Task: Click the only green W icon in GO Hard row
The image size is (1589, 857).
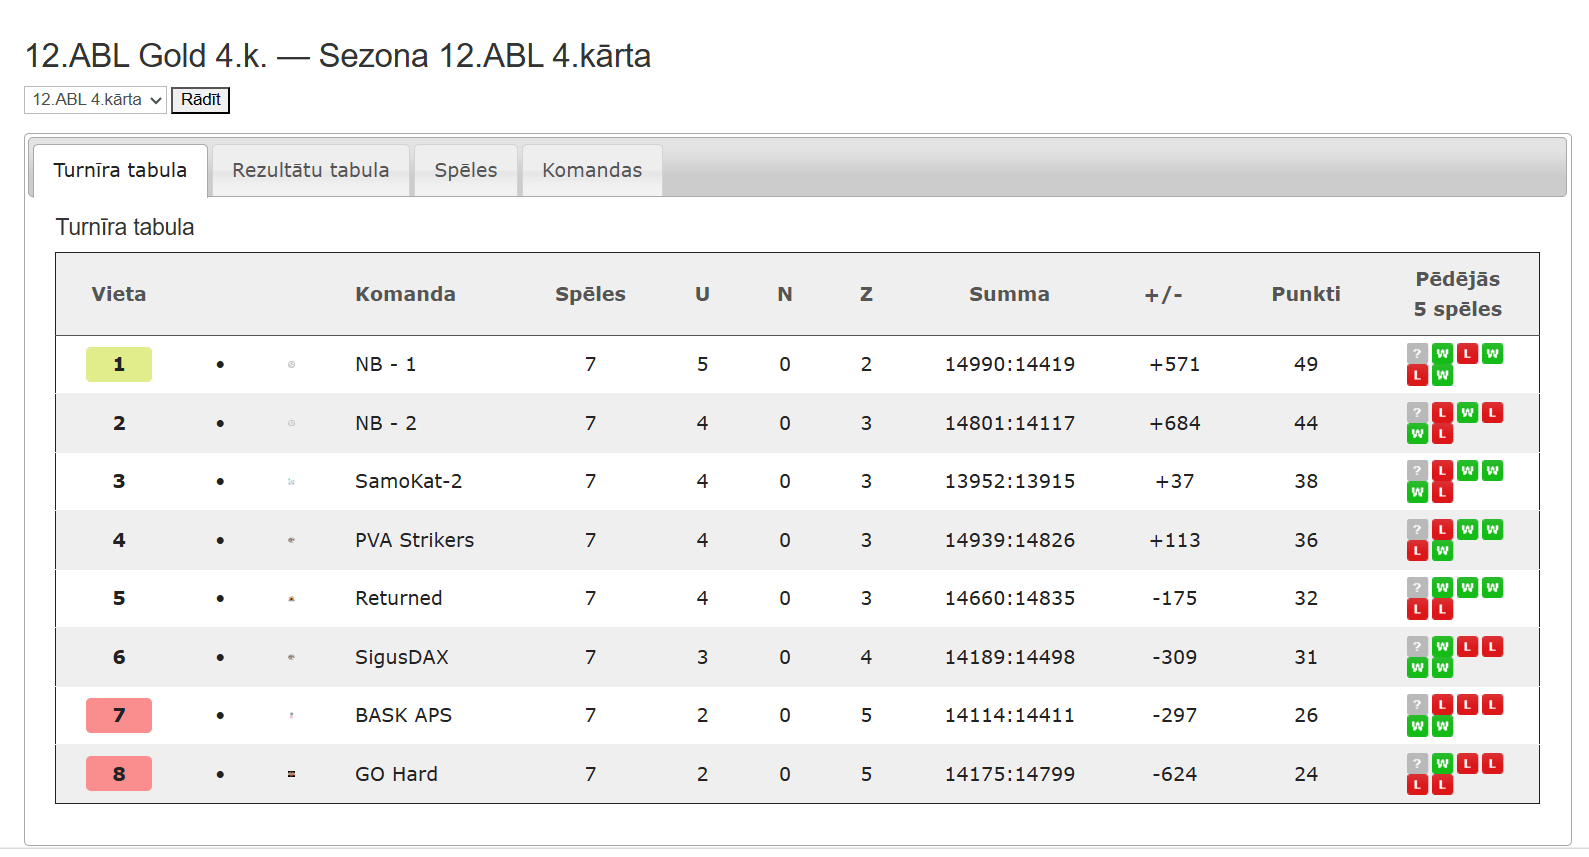Action: pyautogui.click(x=1442, y=764)
